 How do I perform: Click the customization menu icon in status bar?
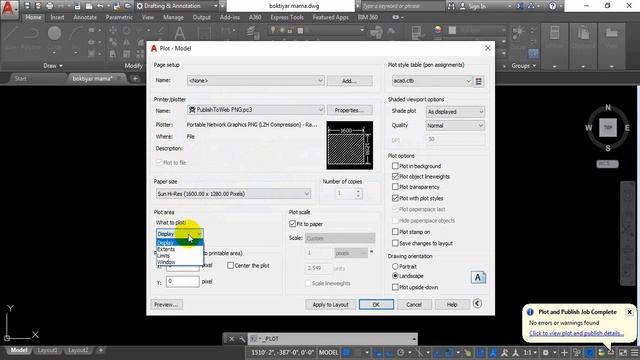tap(634, 352)
